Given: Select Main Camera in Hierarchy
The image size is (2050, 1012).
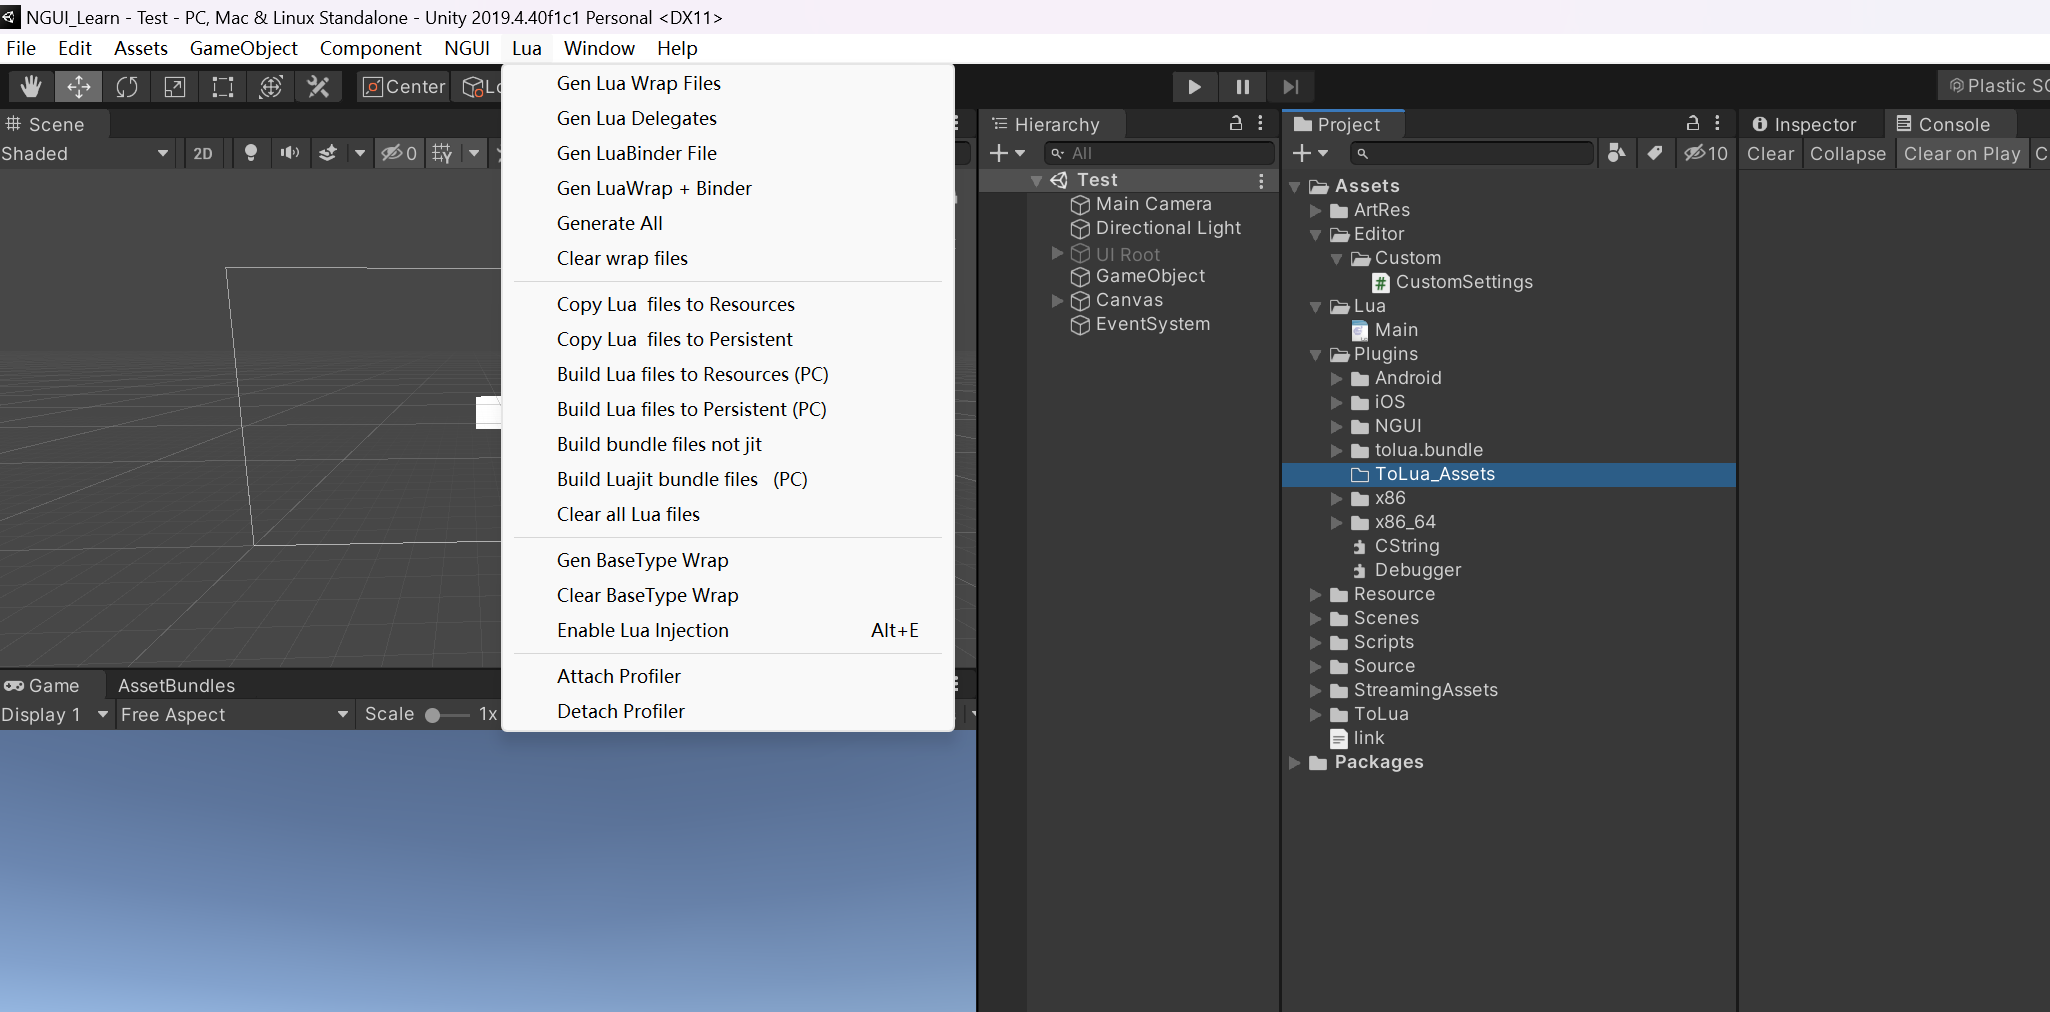Looking at the screenshot, I should 1153,204.
